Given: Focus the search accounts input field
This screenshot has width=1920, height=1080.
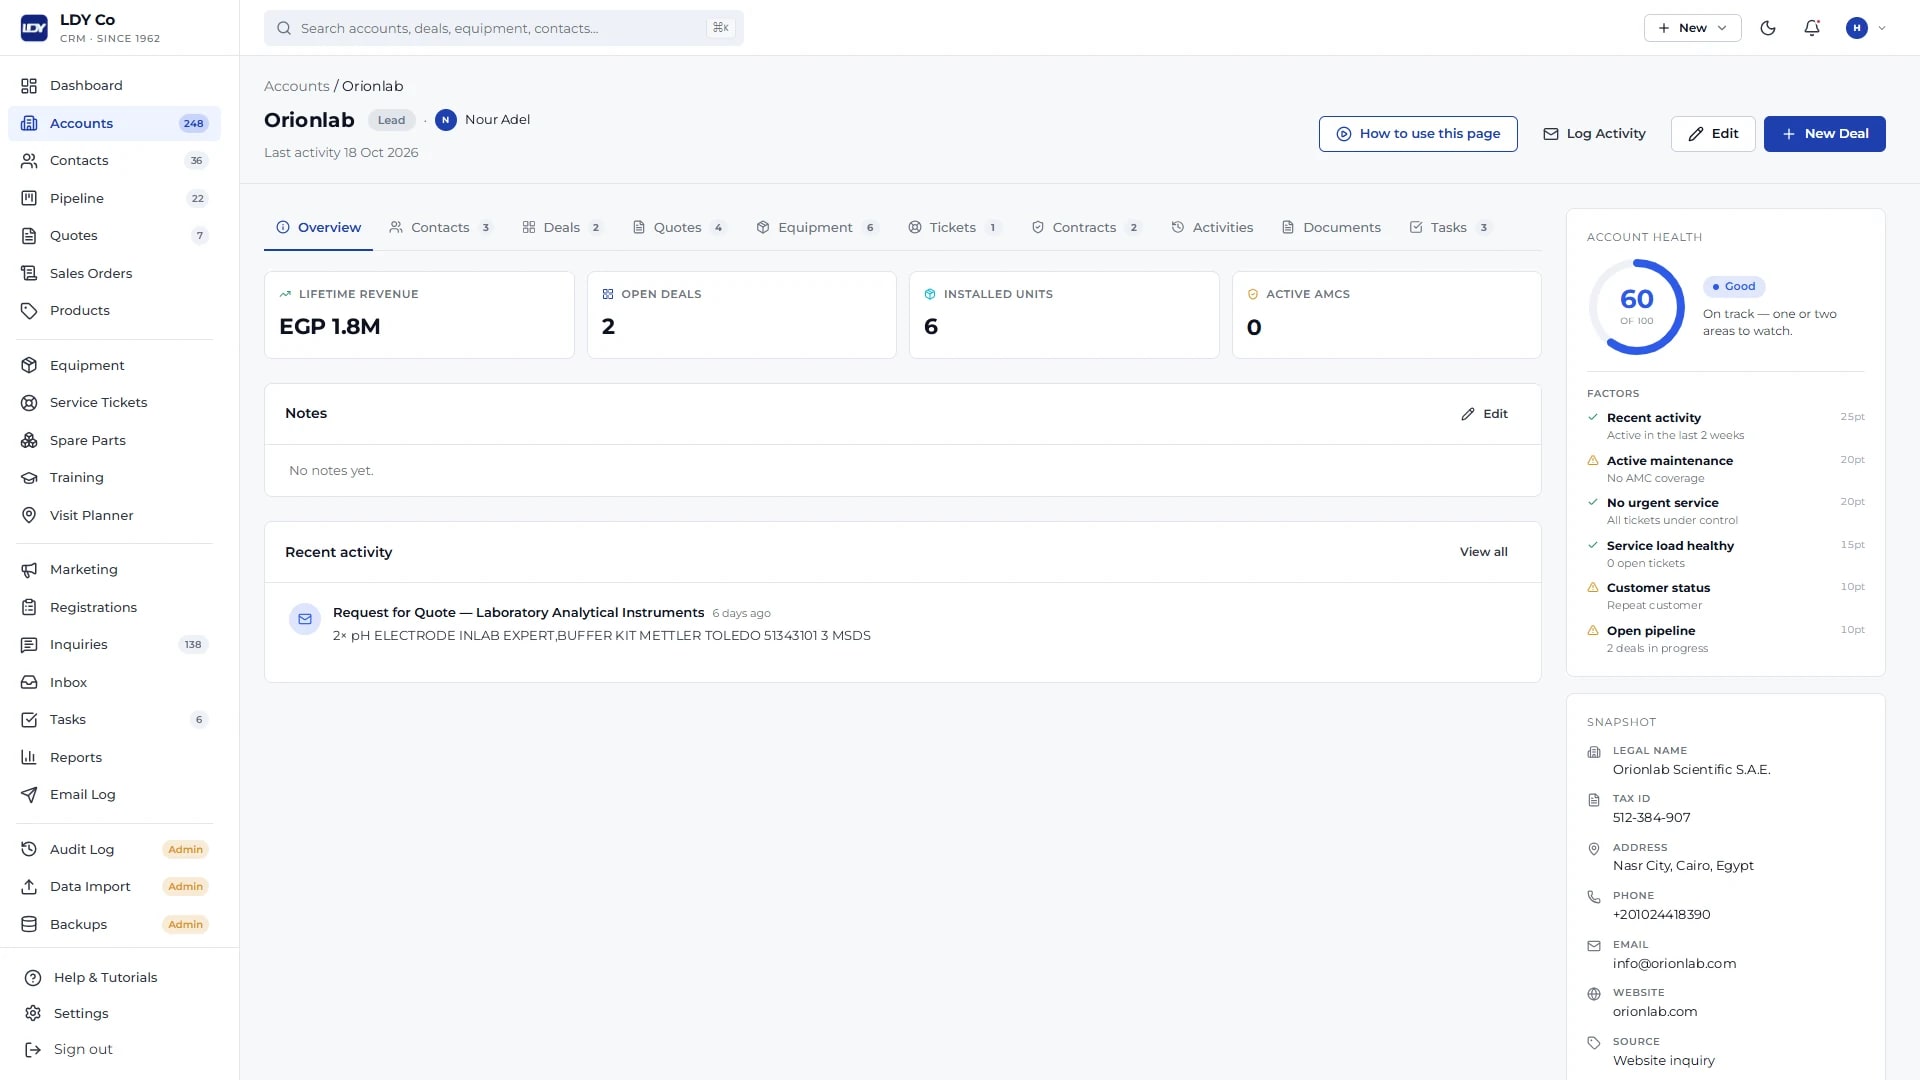Looking at the screenshot, I should pos(504,28).
